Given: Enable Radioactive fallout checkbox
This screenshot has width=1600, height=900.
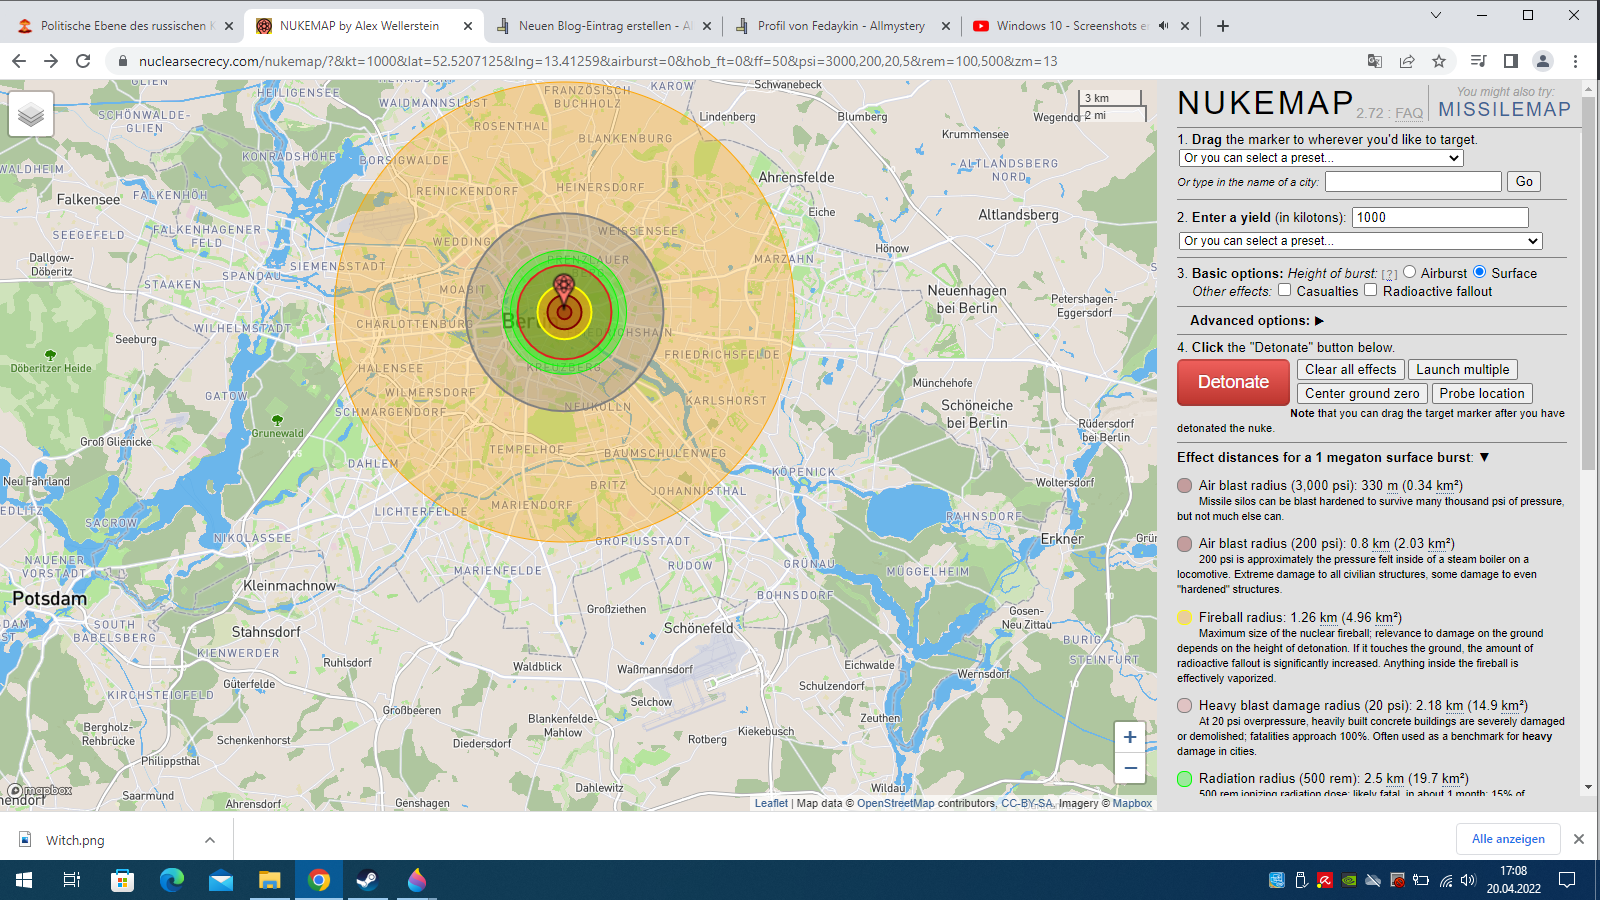Looking at the screenshot, I should pyautogui.click(x=1371, y=290).
